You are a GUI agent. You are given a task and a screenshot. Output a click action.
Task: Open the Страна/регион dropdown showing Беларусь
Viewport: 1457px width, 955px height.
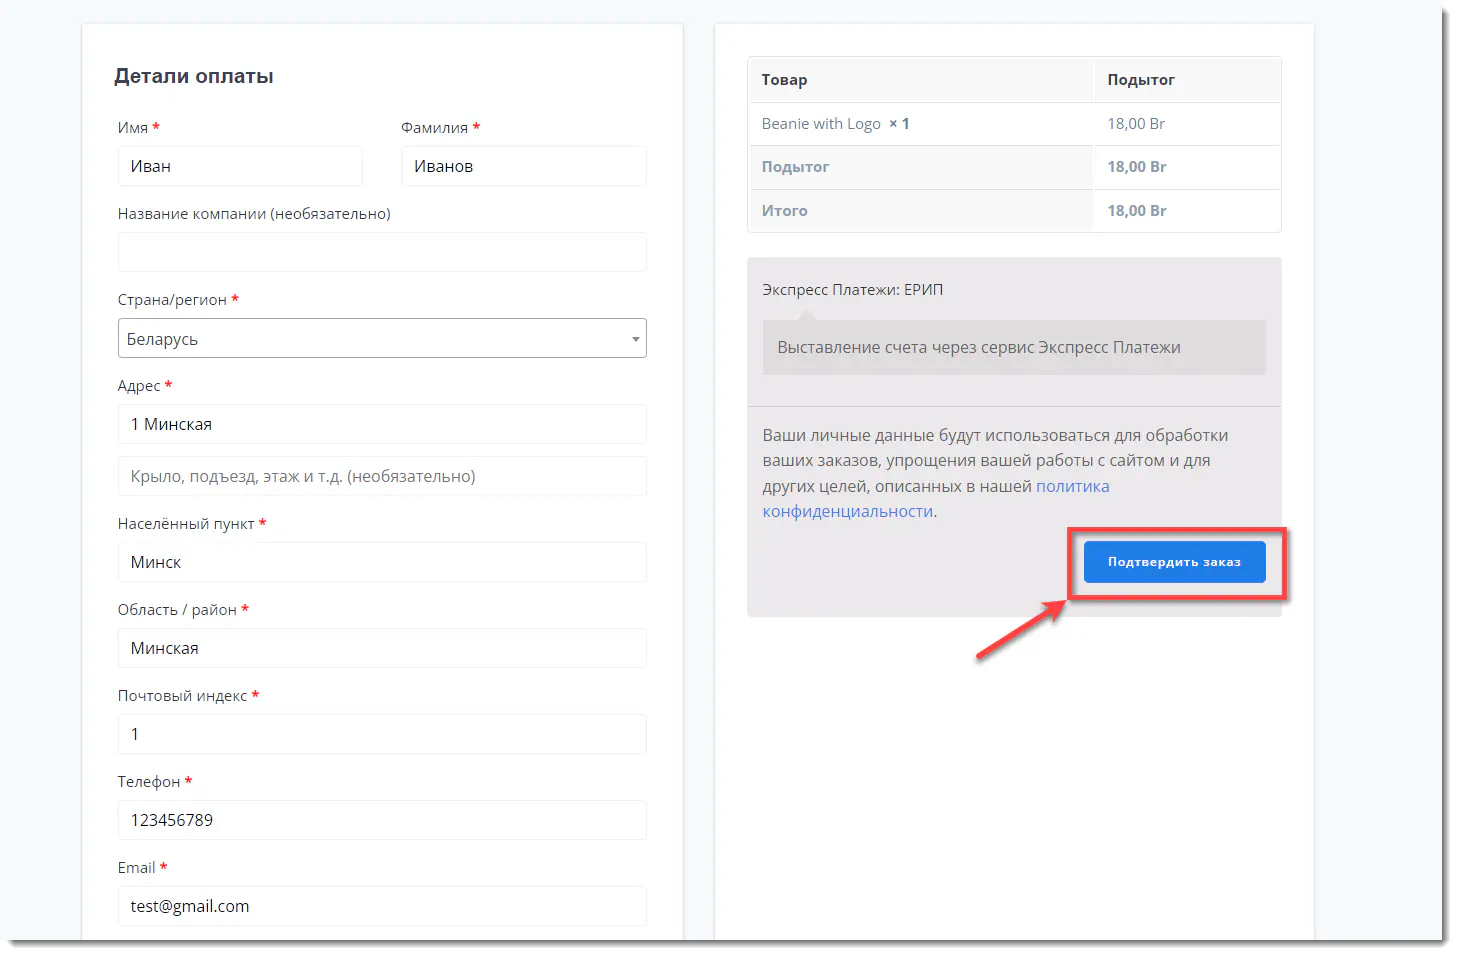click(x=382, y=339)
